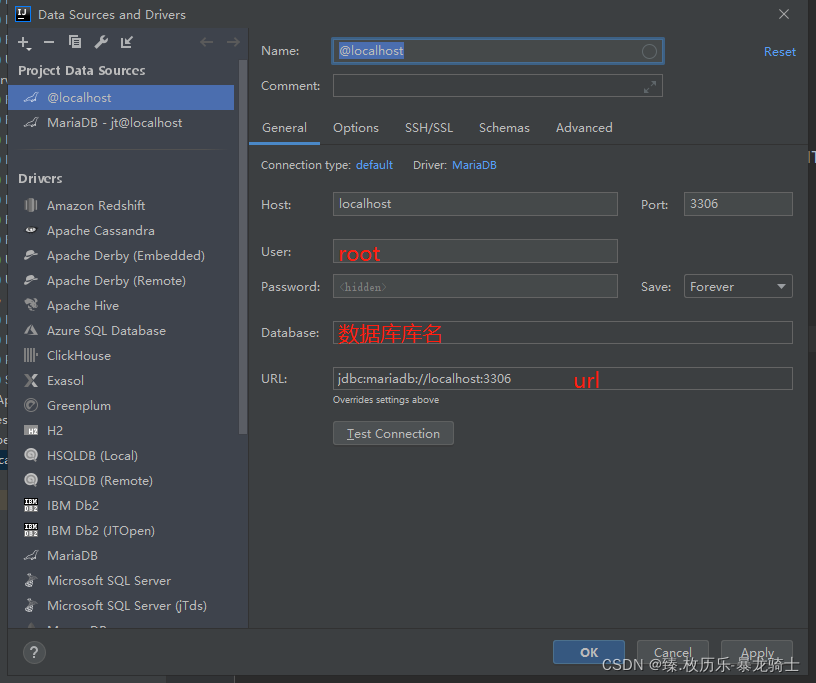Focus the Database input field
This screenshot has width=816, height=683.
point(563,333)
